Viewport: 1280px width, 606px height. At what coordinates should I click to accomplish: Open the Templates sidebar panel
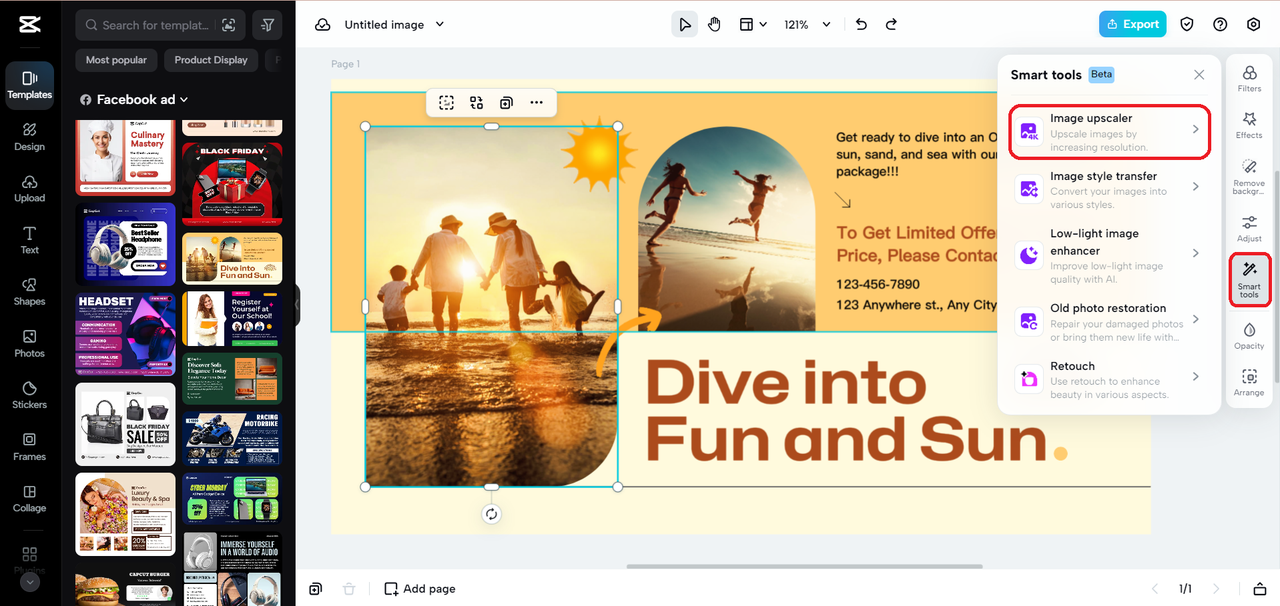(30, 84)
